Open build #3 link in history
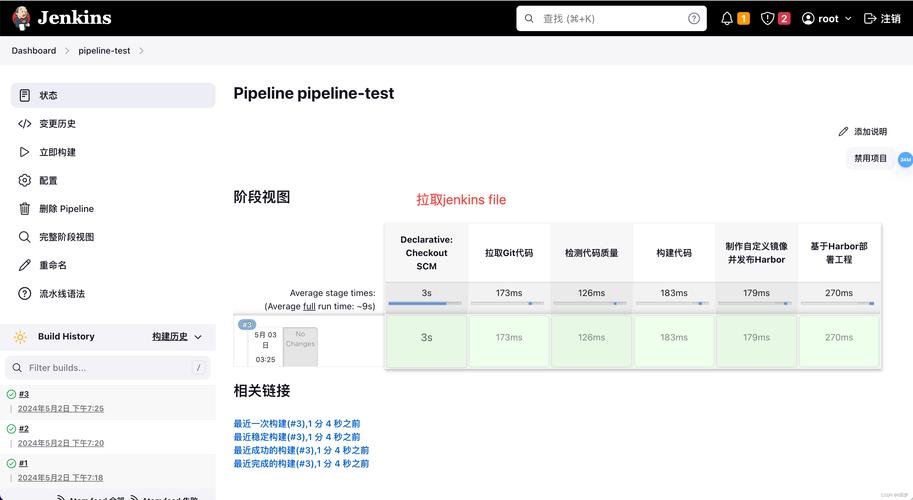Viewport: 913px width, 500px height. (24, 394)
